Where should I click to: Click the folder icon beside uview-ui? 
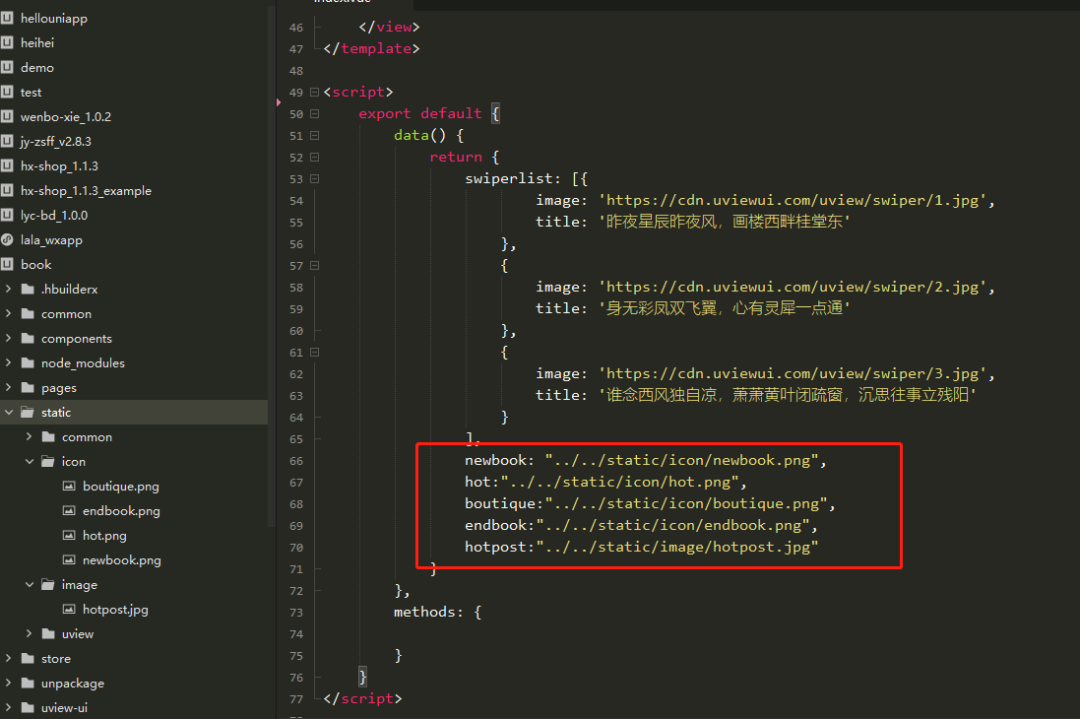pyautogui.click(x=27, y=708)
